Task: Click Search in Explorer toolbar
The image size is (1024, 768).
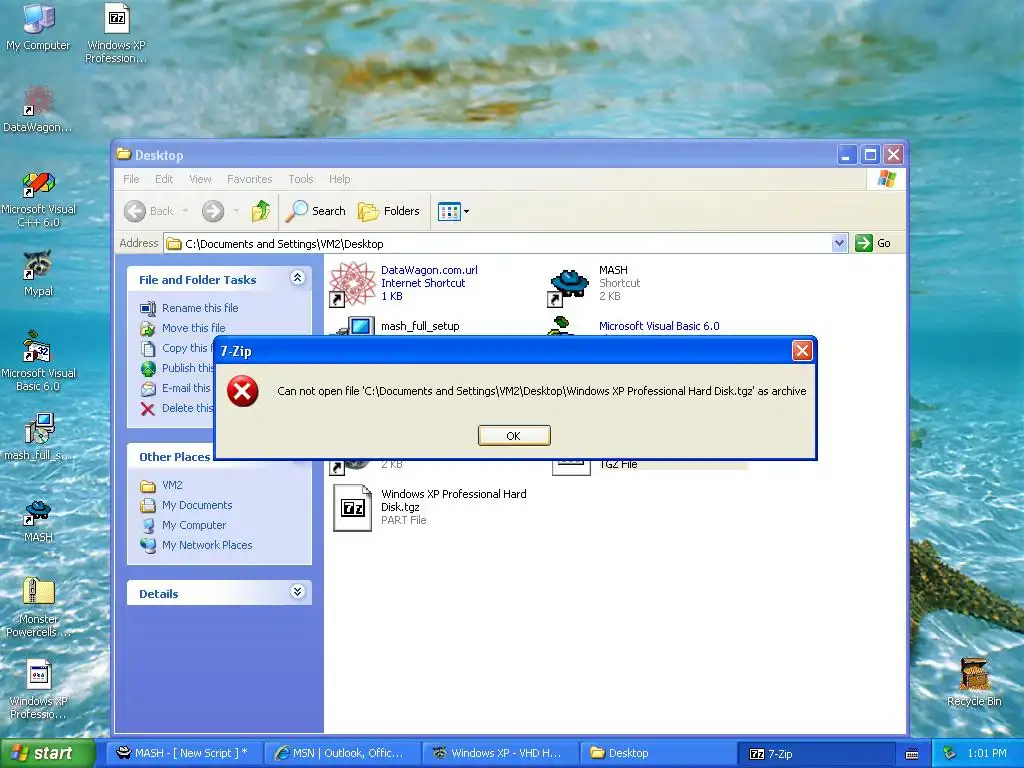Action: pyautogui.click(x=316, y=211)
